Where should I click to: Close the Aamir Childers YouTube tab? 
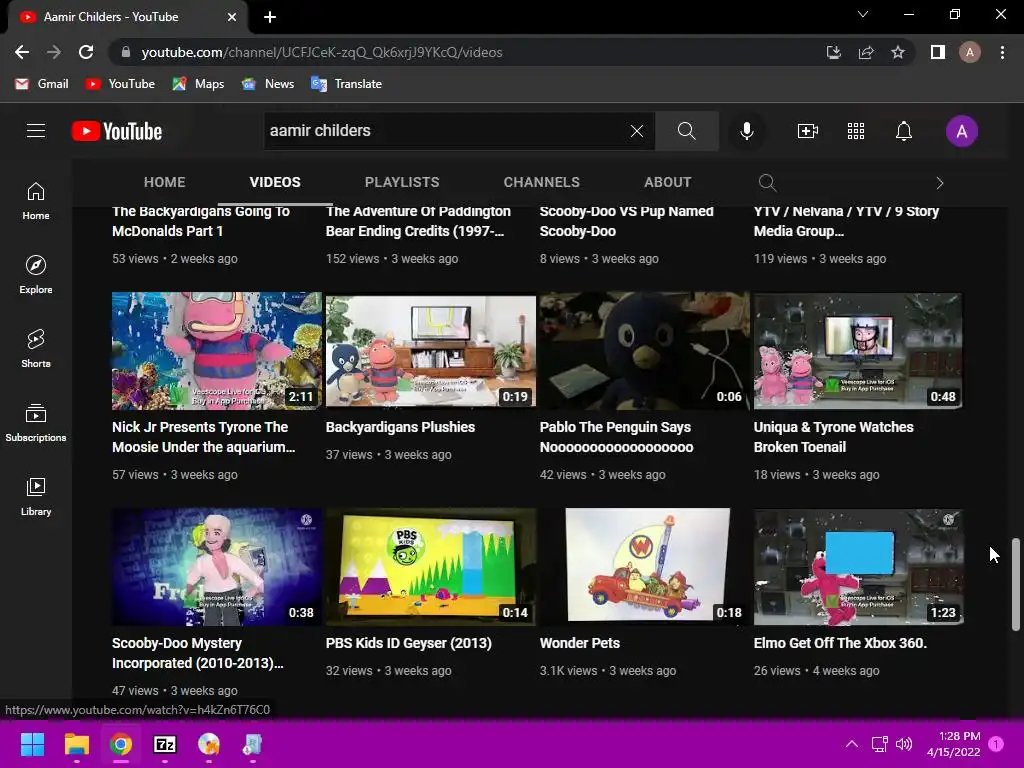(232, 17)
